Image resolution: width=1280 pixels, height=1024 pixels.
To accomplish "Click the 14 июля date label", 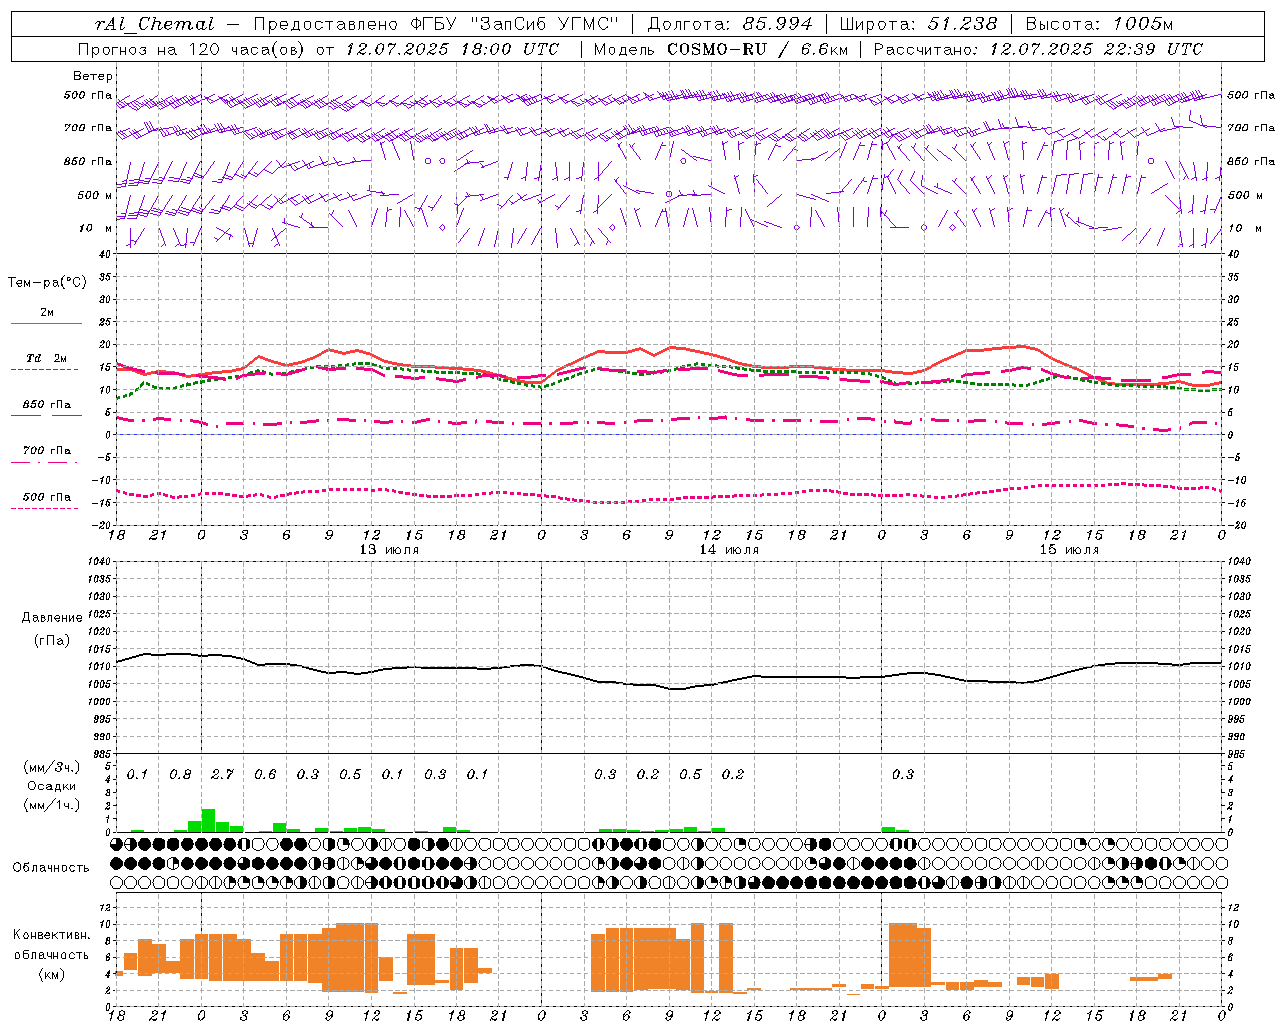I will pos(729,550).
